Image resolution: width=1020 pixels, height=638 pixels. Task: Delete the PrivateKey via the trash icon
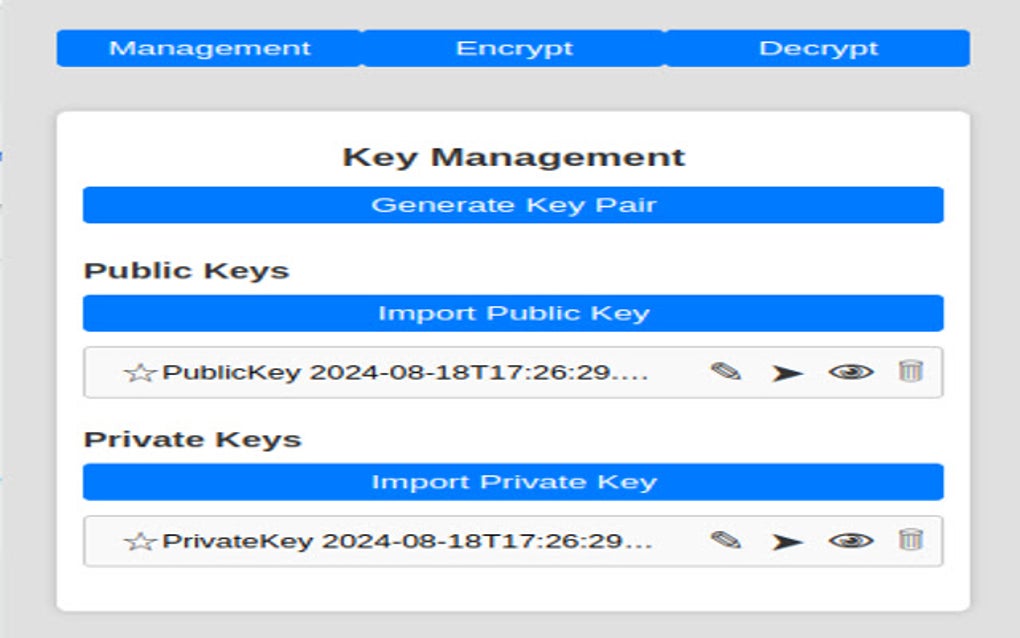point(910,541)
